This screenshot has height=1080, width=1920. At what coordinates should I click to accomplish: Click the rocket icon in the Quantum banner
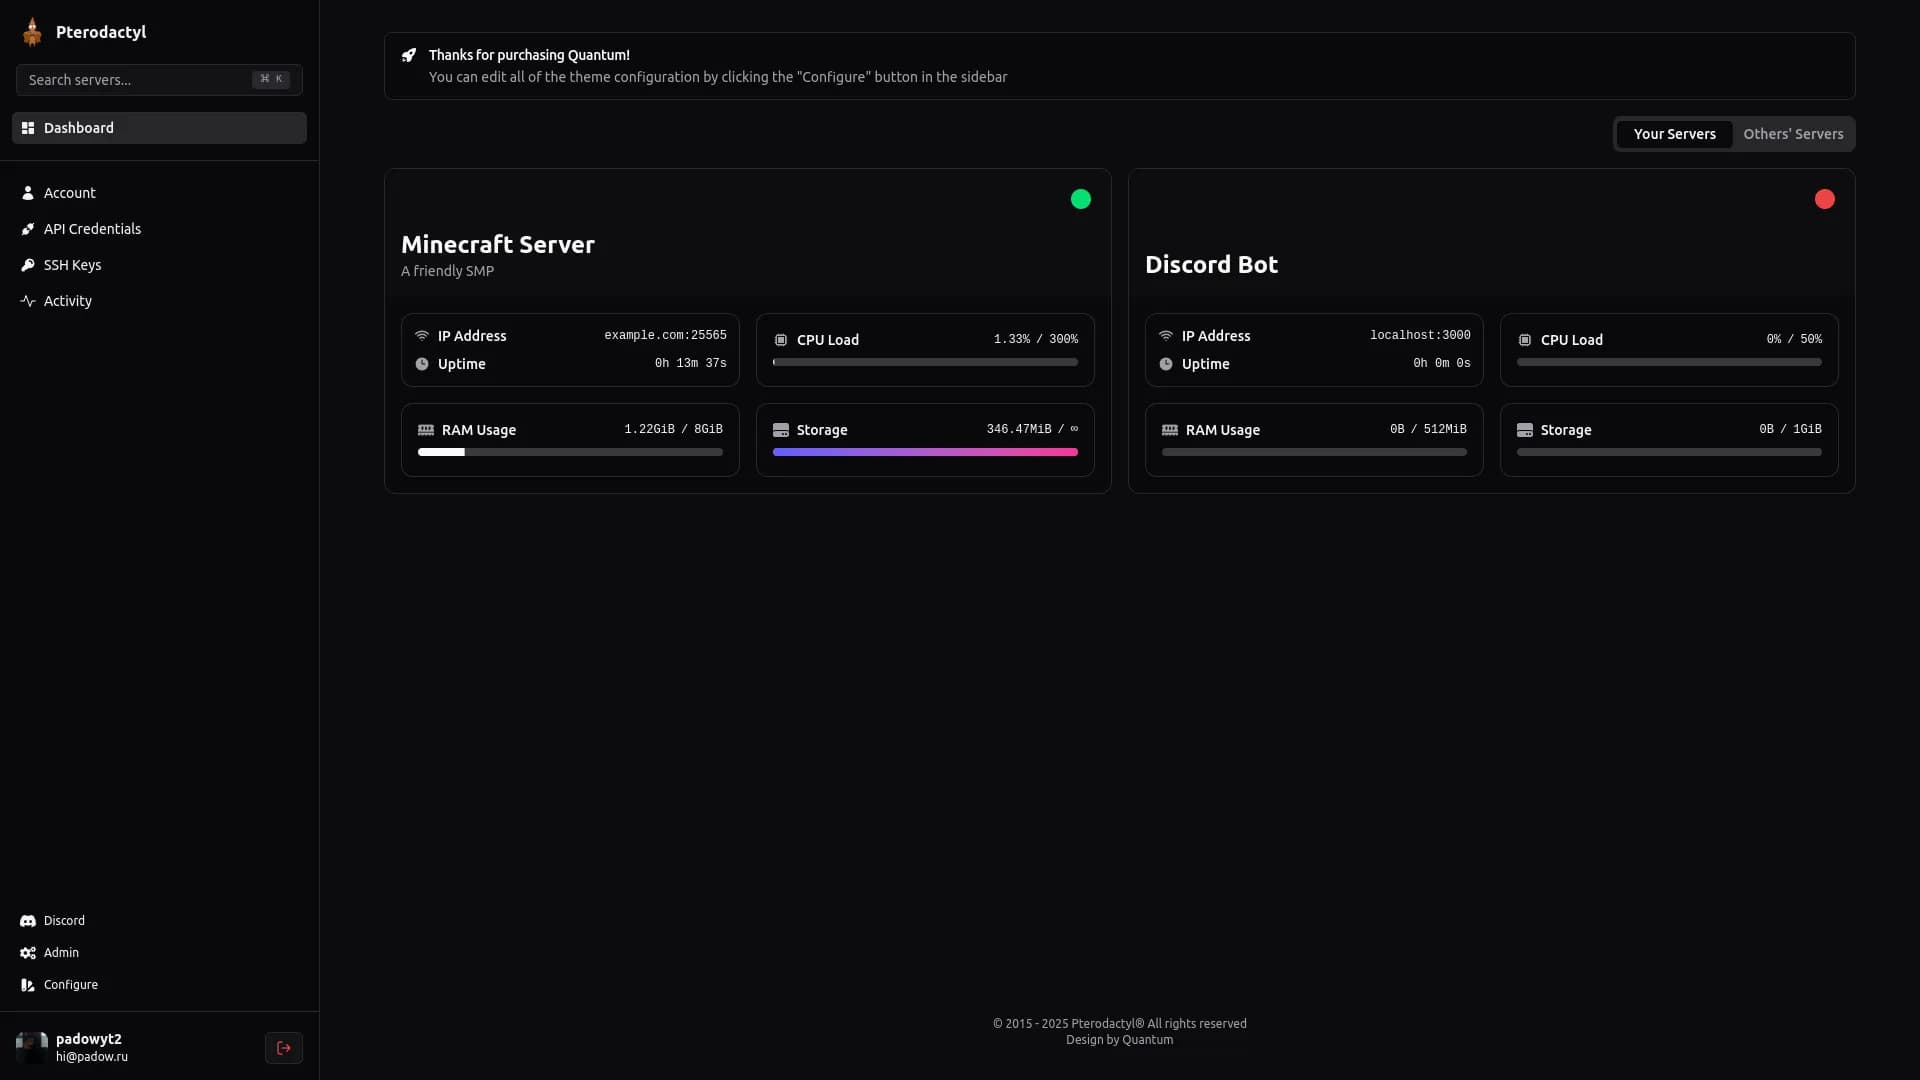pyautogui.click(x=409, y=55)
